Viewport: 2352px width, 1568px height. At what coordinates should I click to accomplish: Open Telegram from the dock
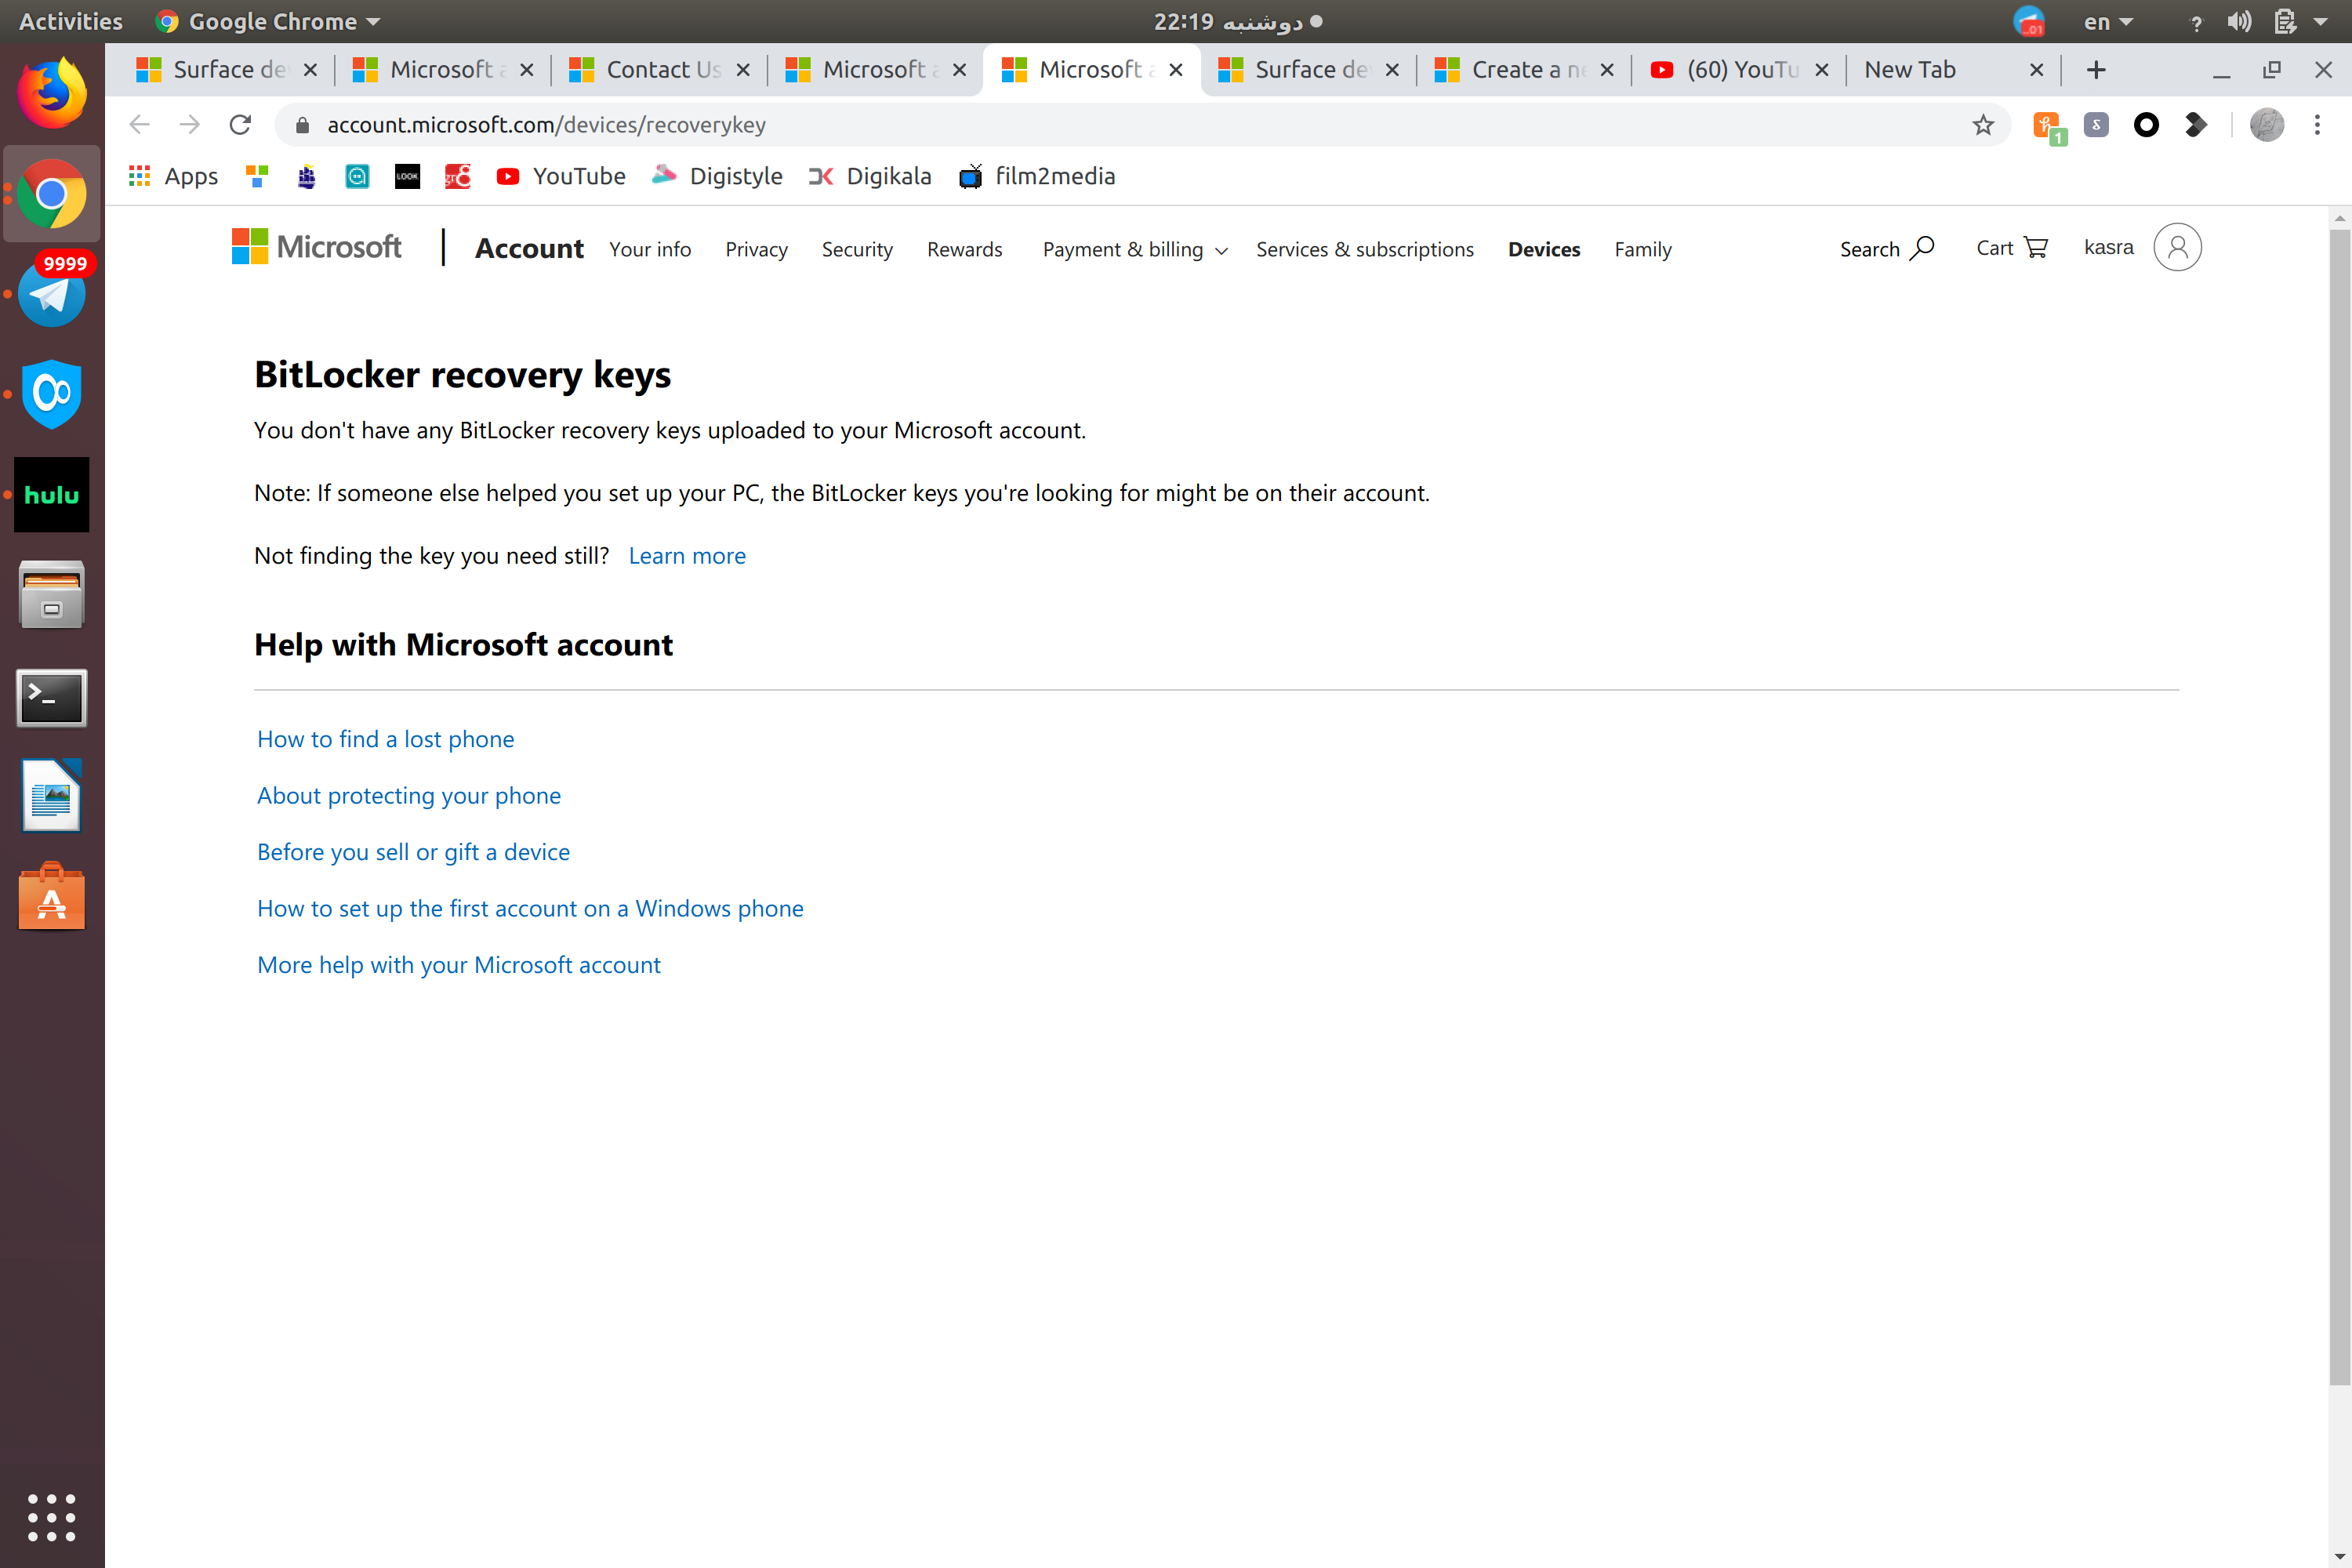(x=52, y=294)
